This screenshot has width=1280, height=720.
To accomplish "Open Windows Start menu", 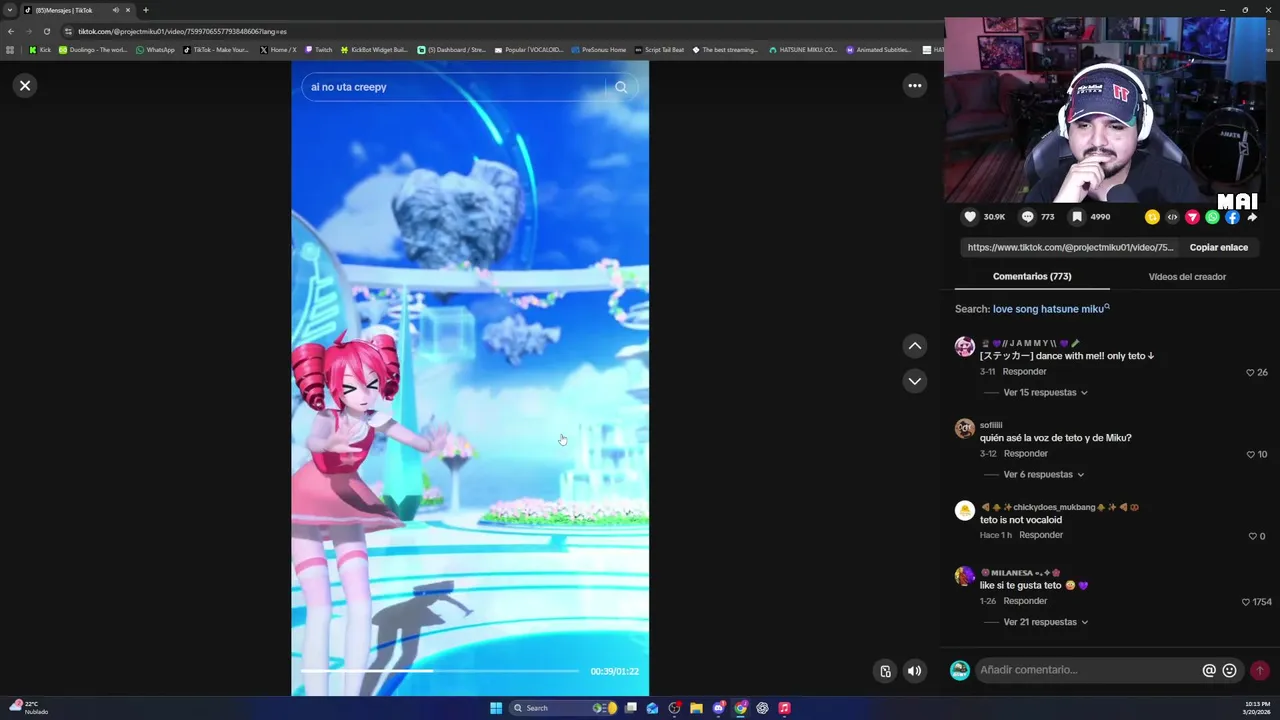I will (496, 708).
